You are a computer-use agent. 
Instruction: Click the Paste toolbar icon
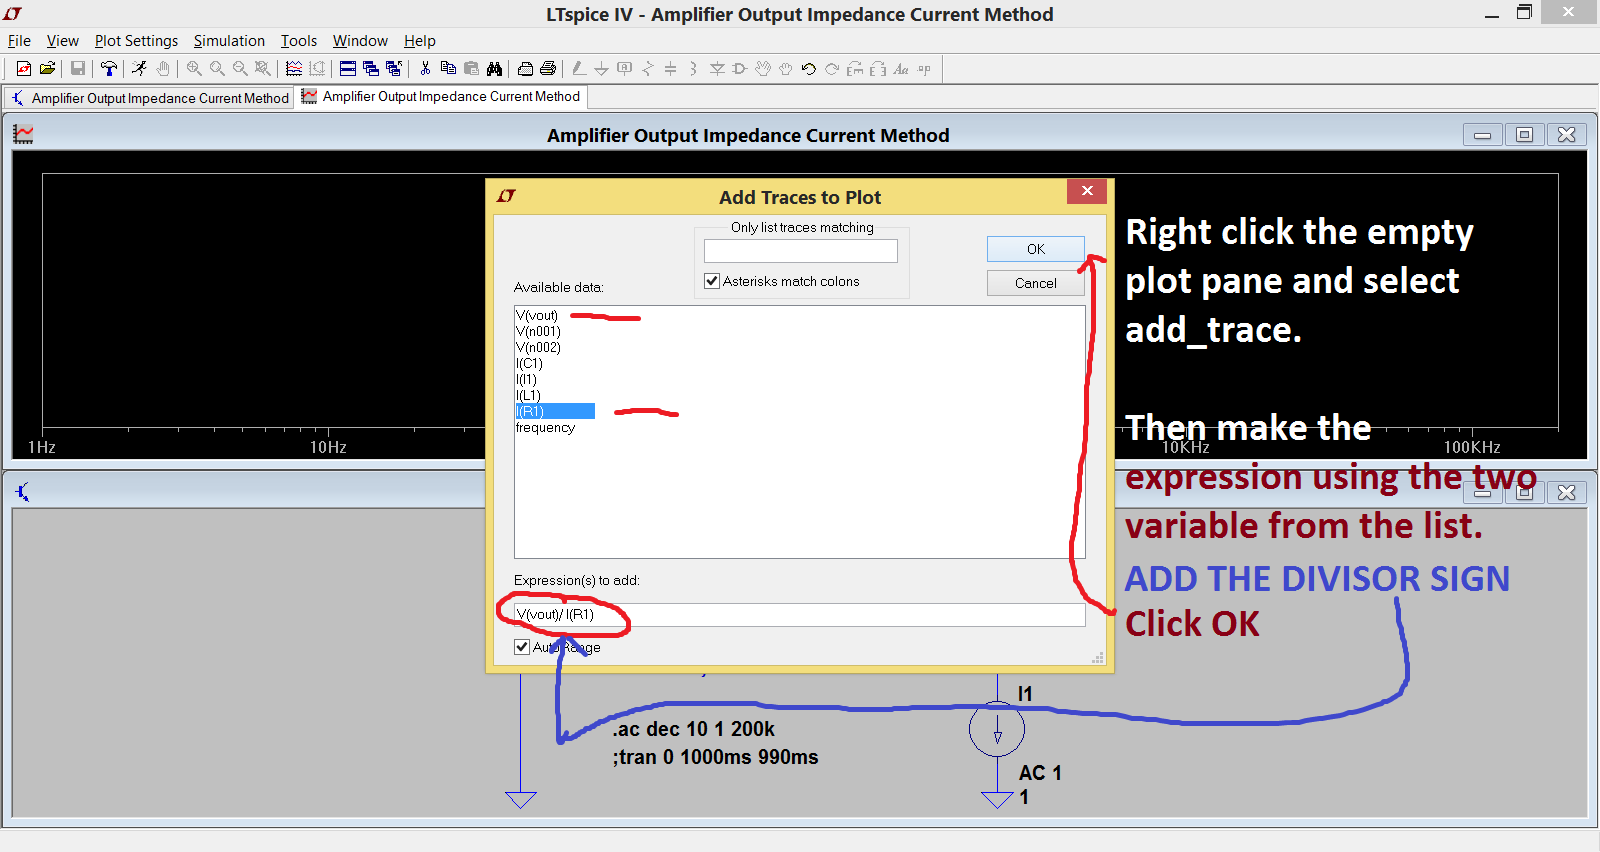point(471,68)
